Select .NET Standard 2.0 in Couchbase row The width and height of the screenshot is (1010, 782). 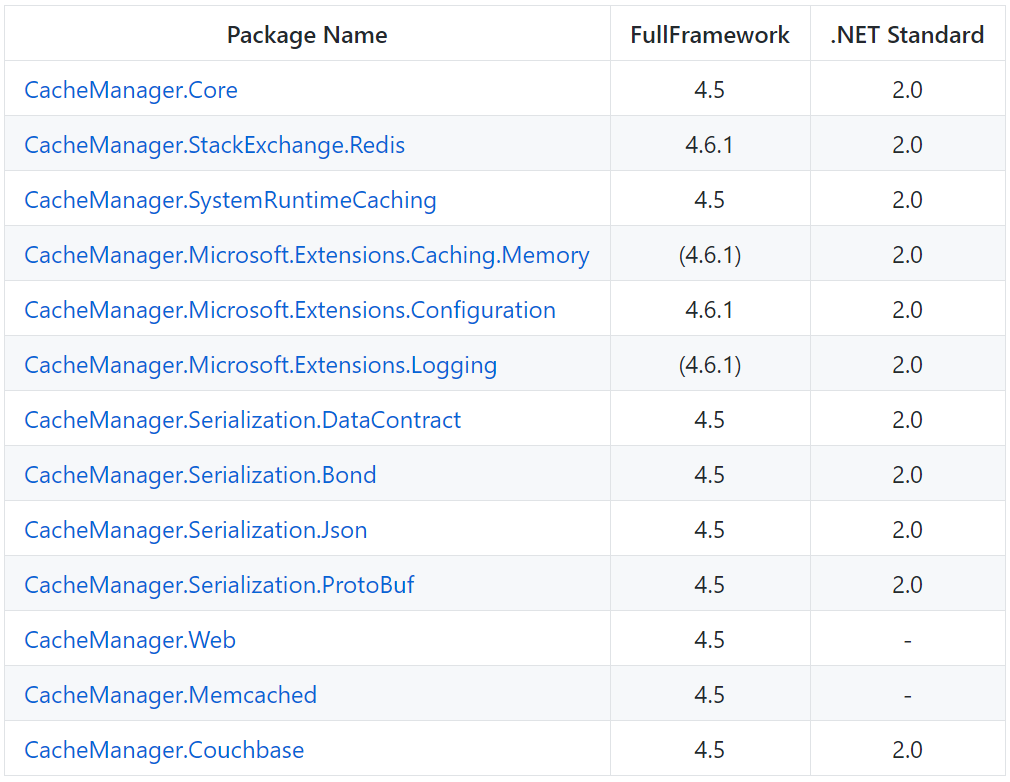(x=907, y=750)
